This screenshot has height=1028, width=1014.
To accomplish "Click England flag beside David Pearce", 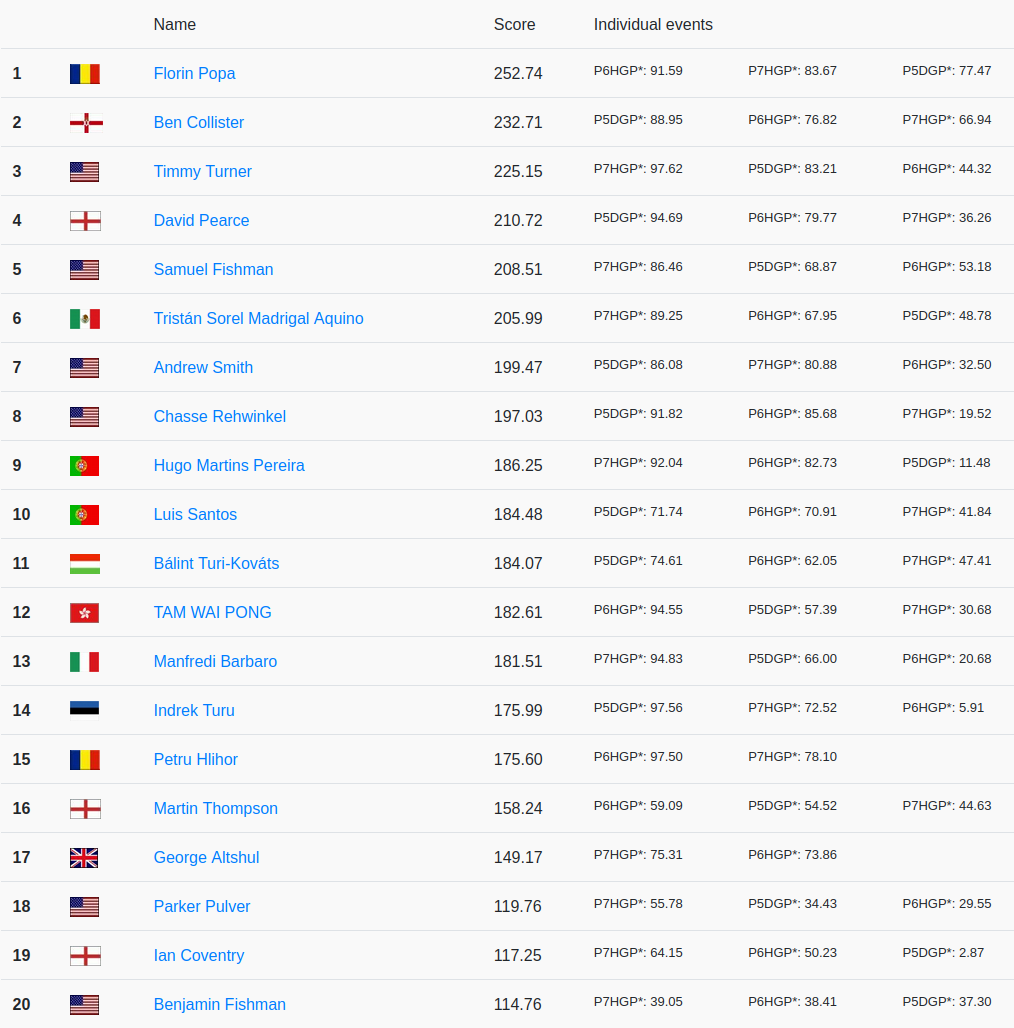I will coord(84,220).
